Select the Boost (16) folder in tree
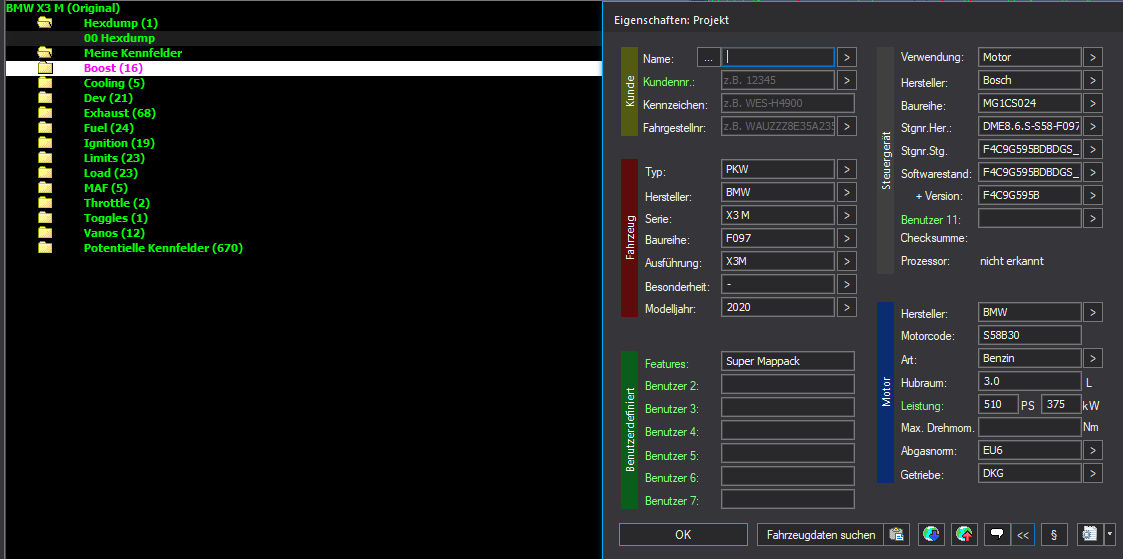Viewport: 1123px width, 559px height. pos(113,68)
